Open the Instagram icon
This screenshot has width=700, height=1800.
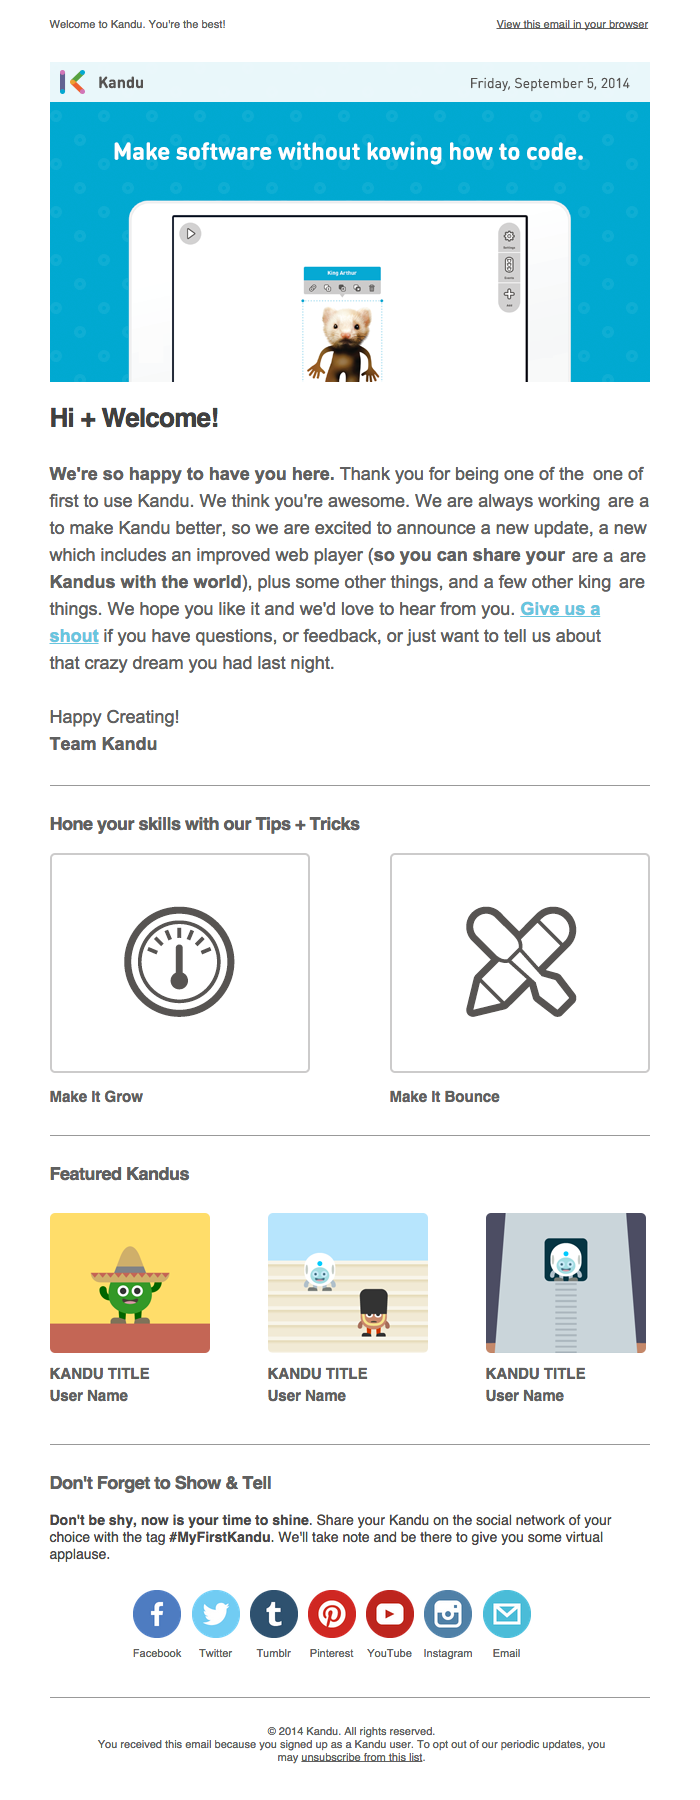(x=448, y=1614)
